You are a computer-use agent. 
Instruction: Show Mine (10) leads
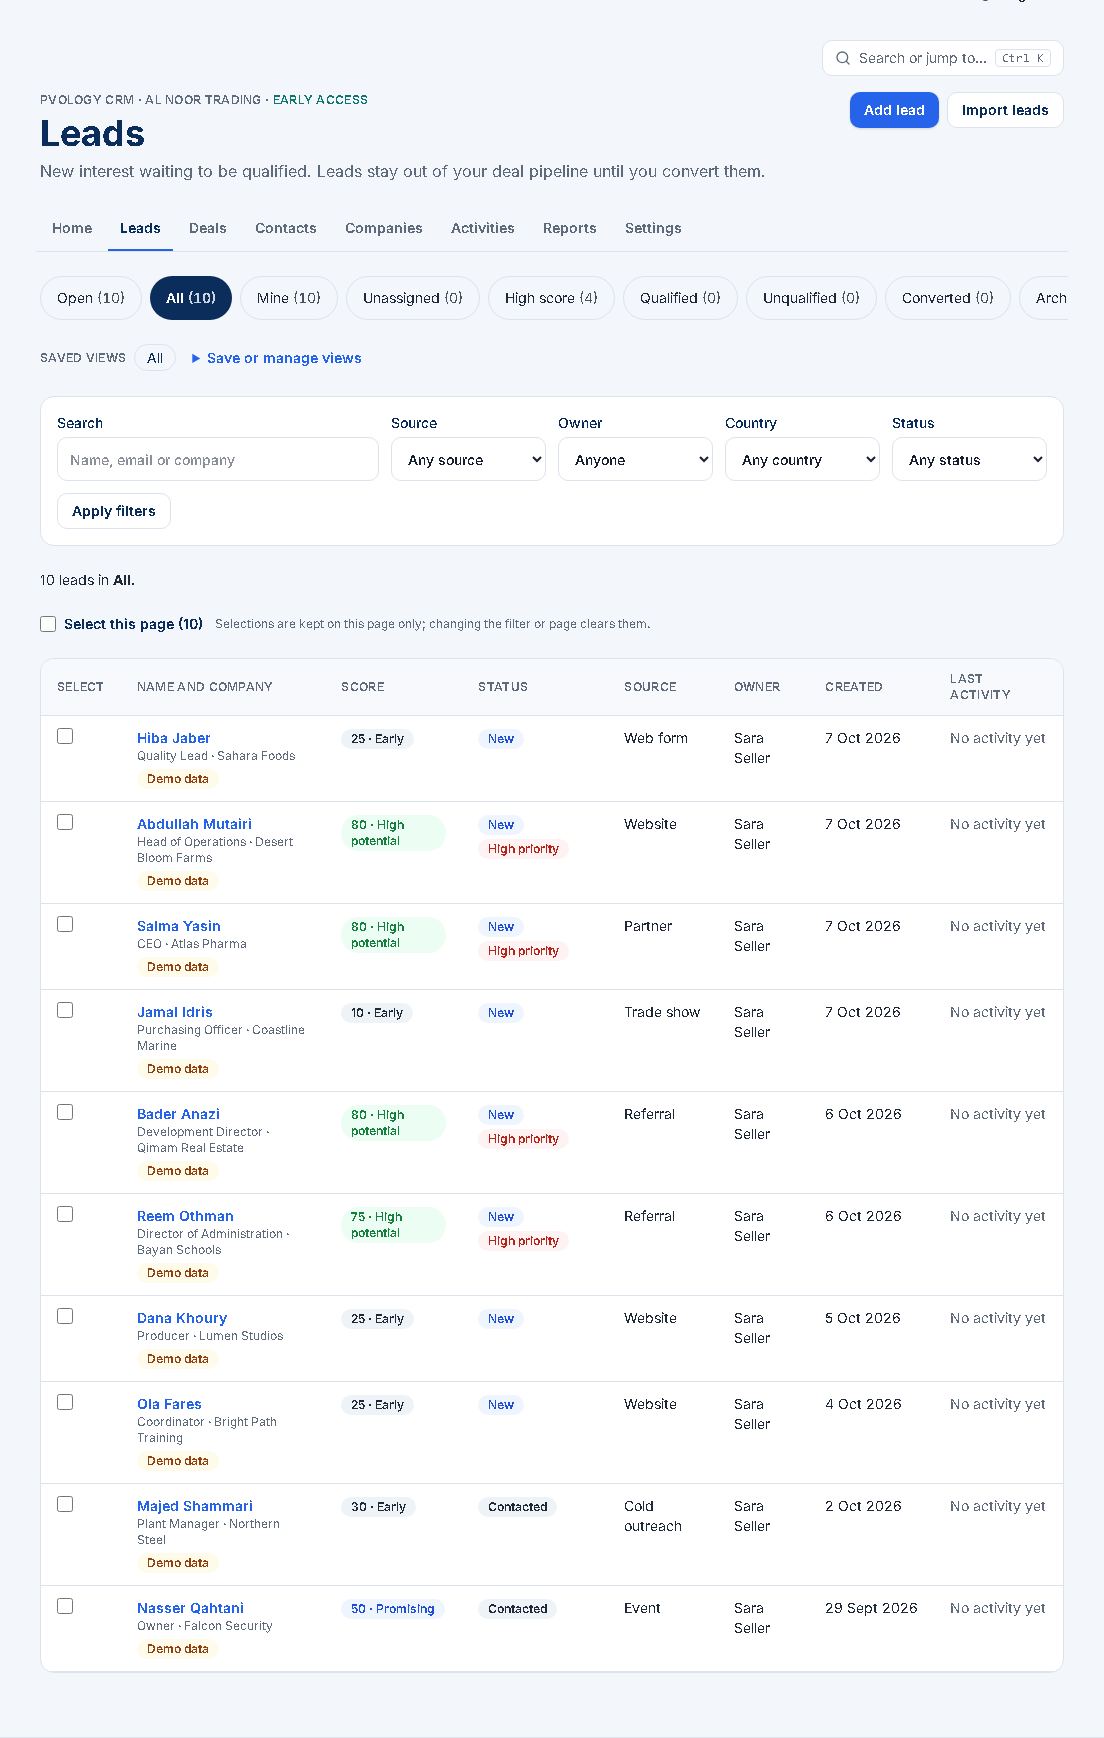click(289, 298)
